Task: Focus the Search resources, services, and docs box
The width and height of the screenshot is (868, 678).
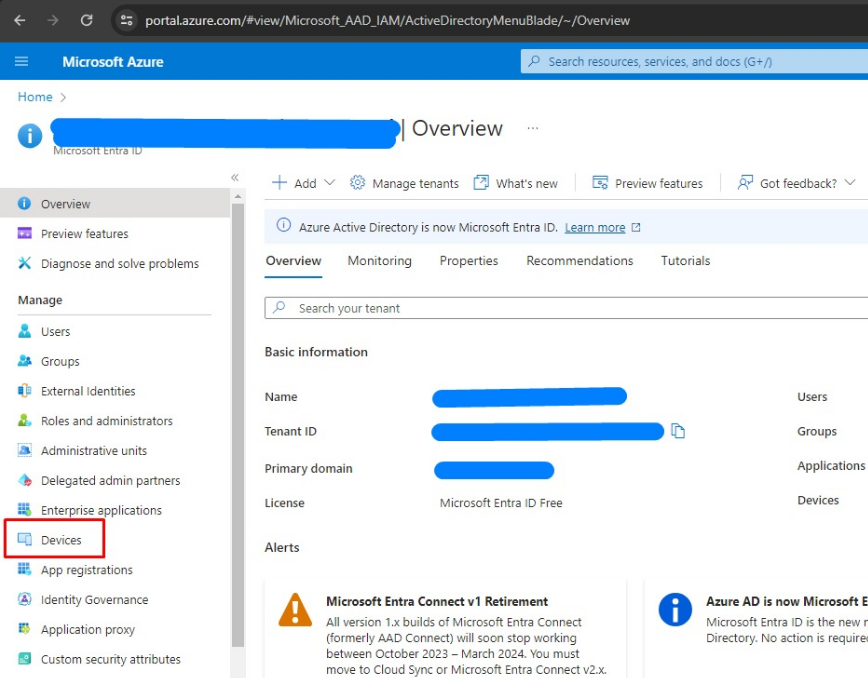Action: pyautogui.click(x=694, y=61)
